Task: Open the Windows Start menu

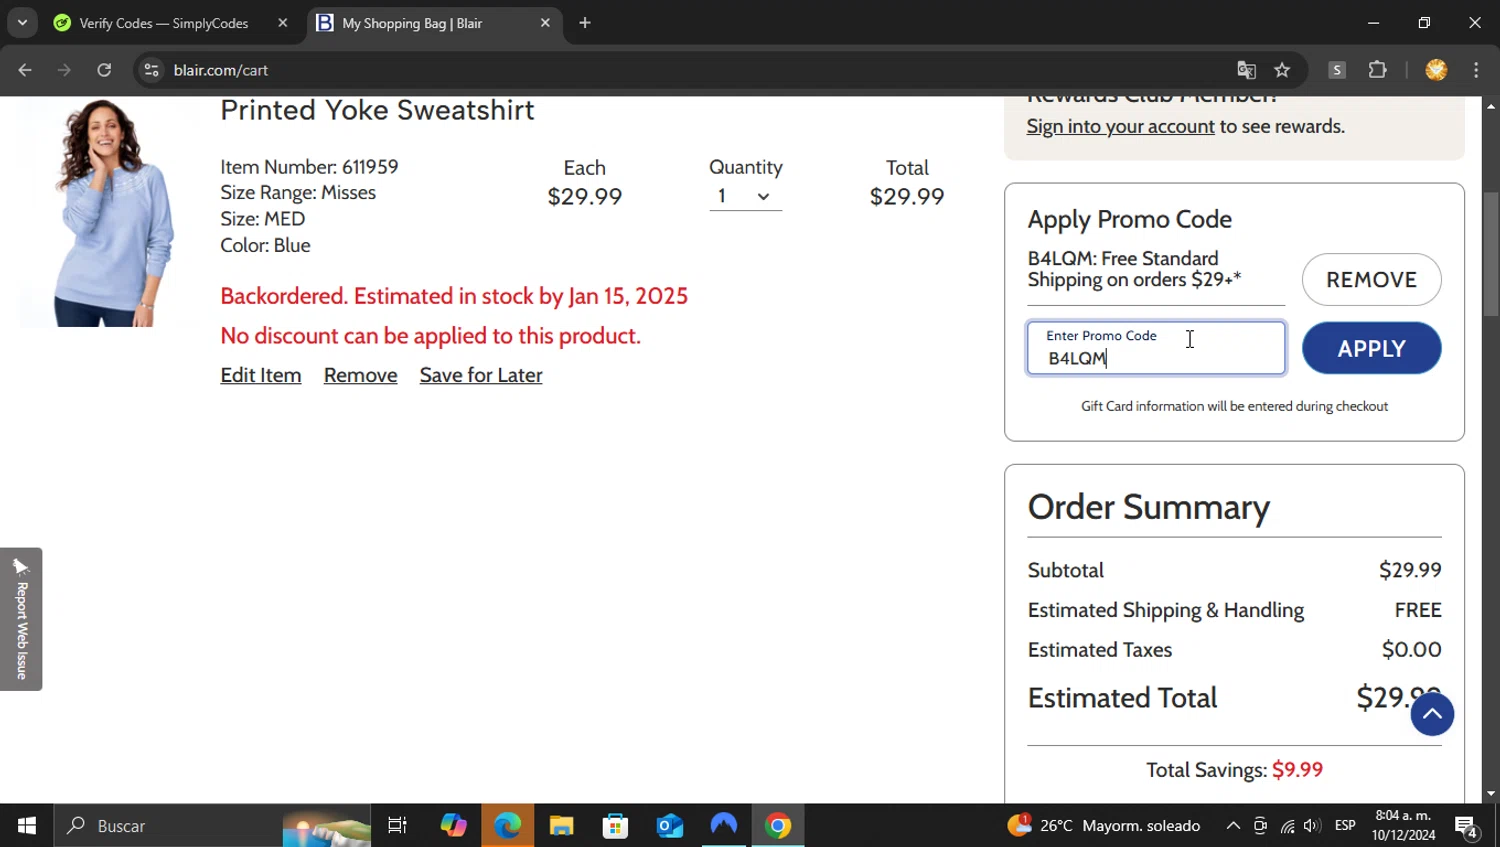Action: pos(27,826)
